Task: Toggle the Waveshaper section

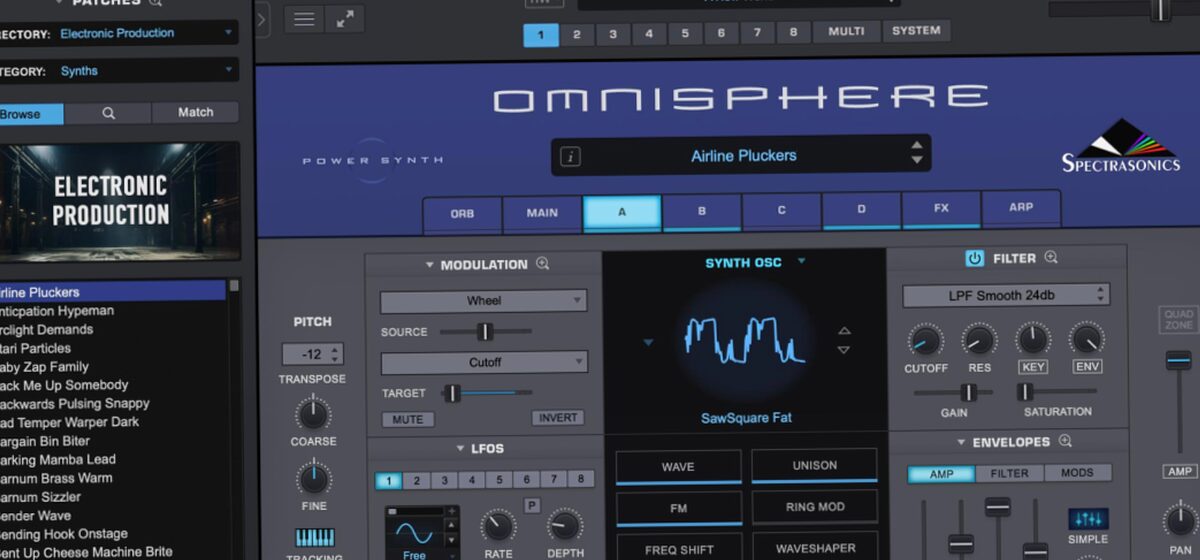Action: pyautogui.click(x=815, y=547)
